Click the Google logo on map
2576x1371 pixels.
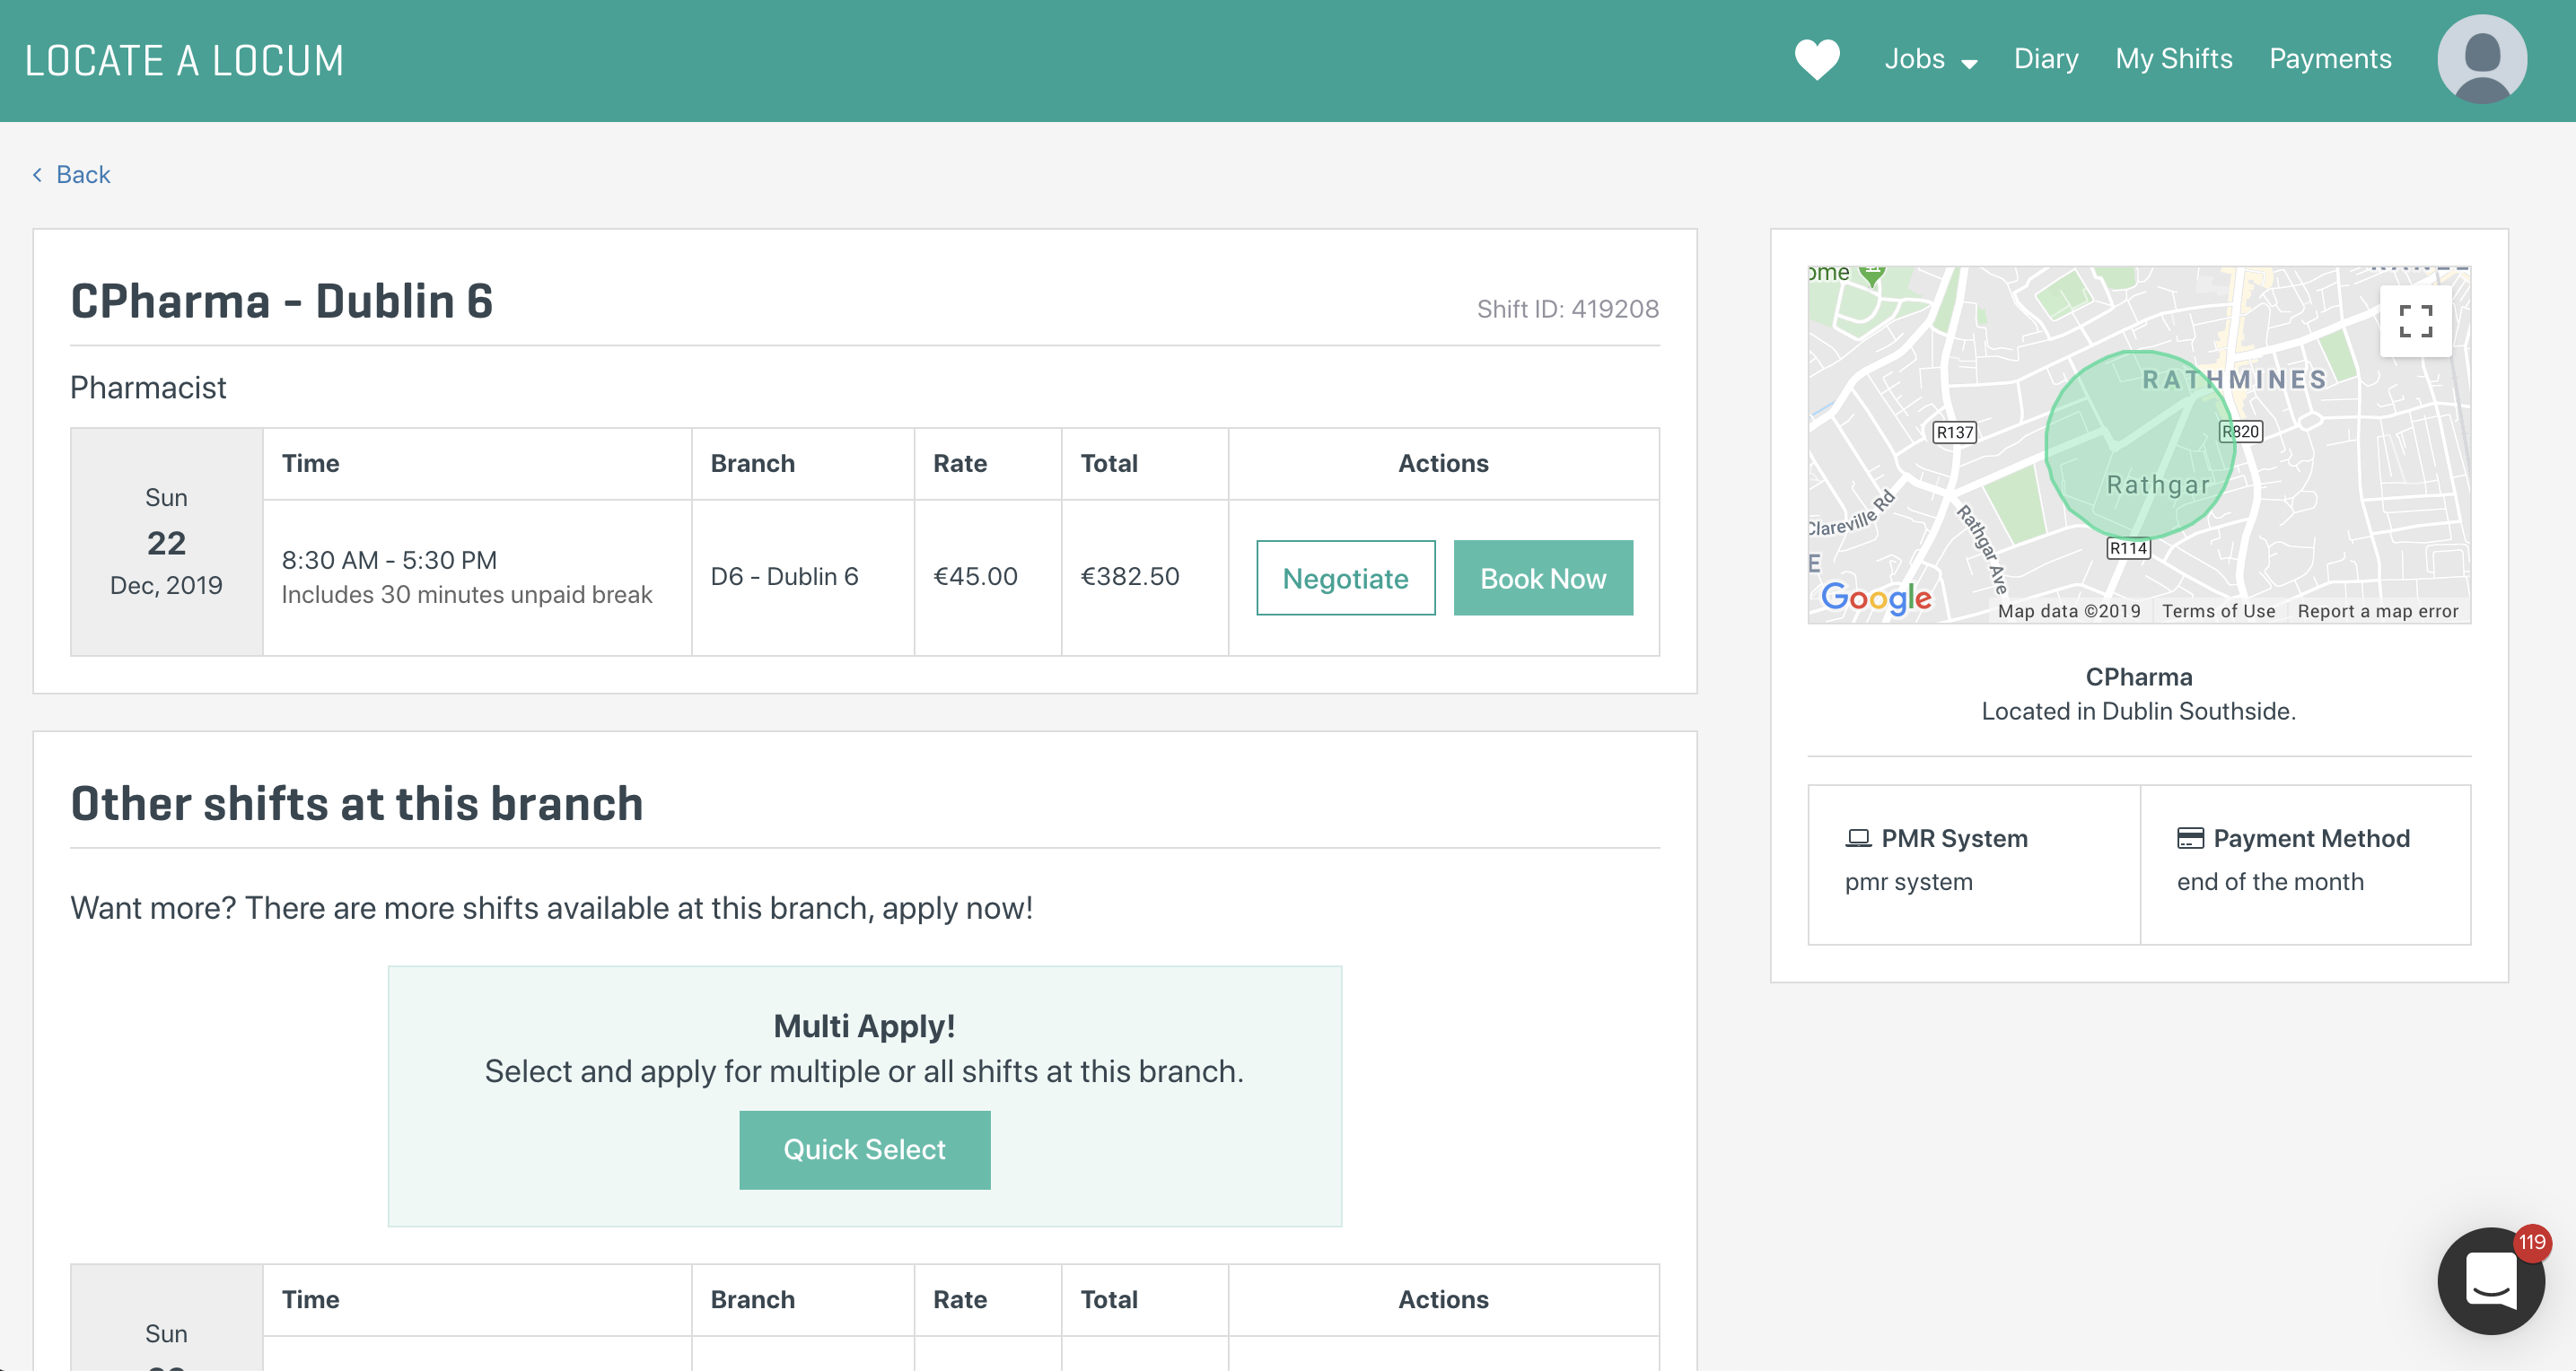point(1875,597)
